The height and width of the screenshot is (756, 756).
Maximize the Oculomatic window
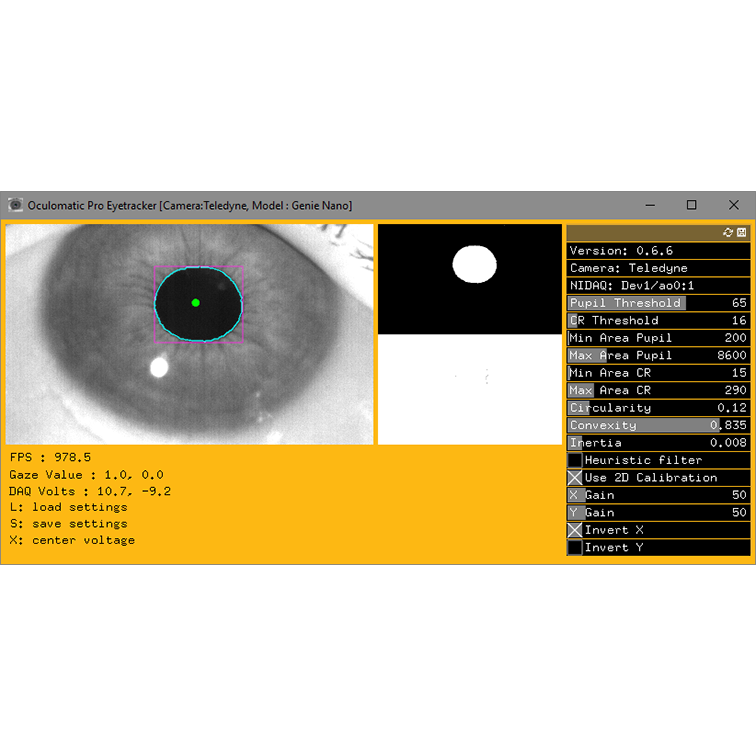pyautogui.click(x=691, y=205)
